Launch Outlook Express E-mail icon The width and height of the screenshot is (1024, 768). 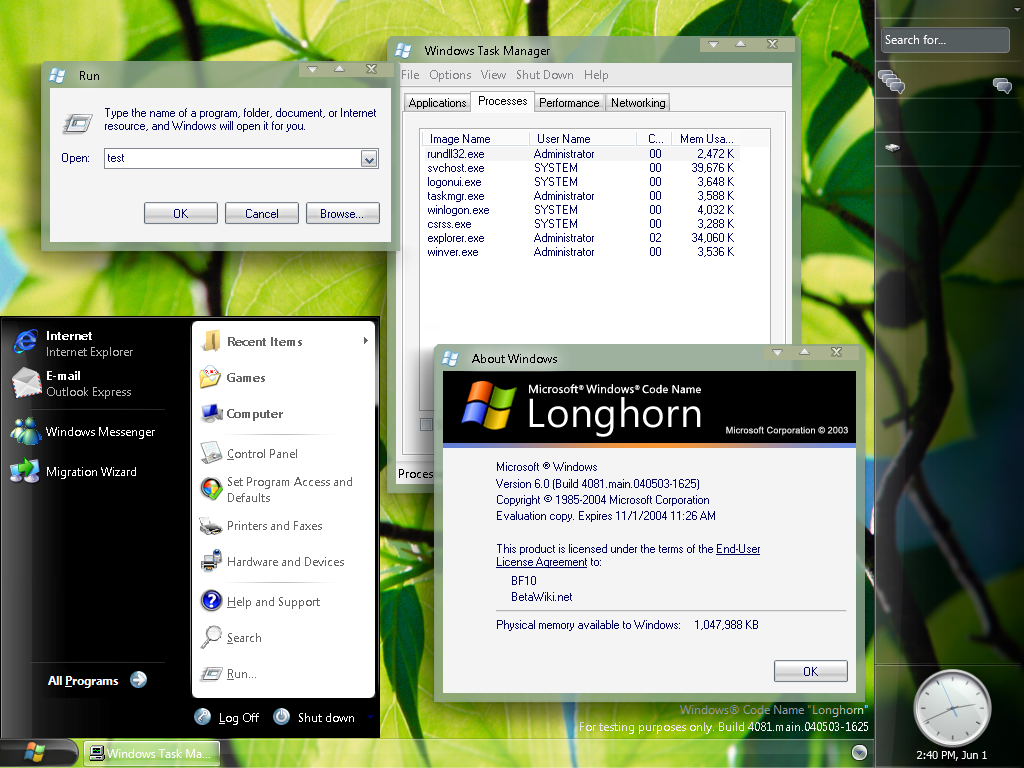(x=25, y=383)
